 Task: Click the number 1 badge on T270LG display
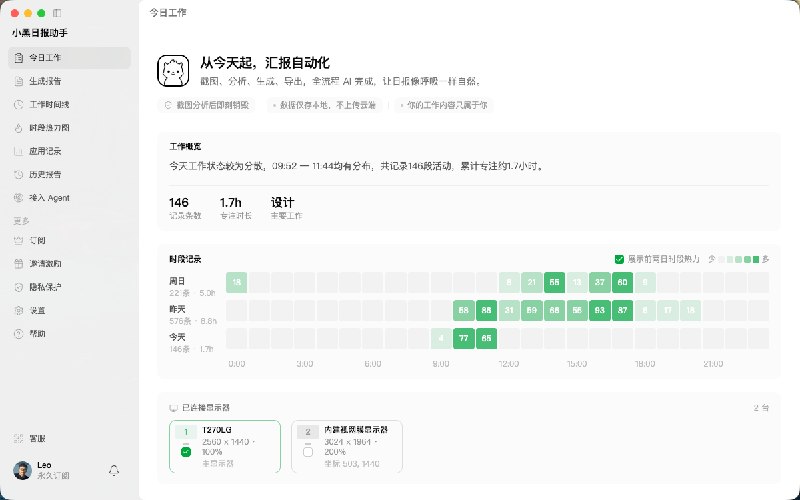coord(186,432)
